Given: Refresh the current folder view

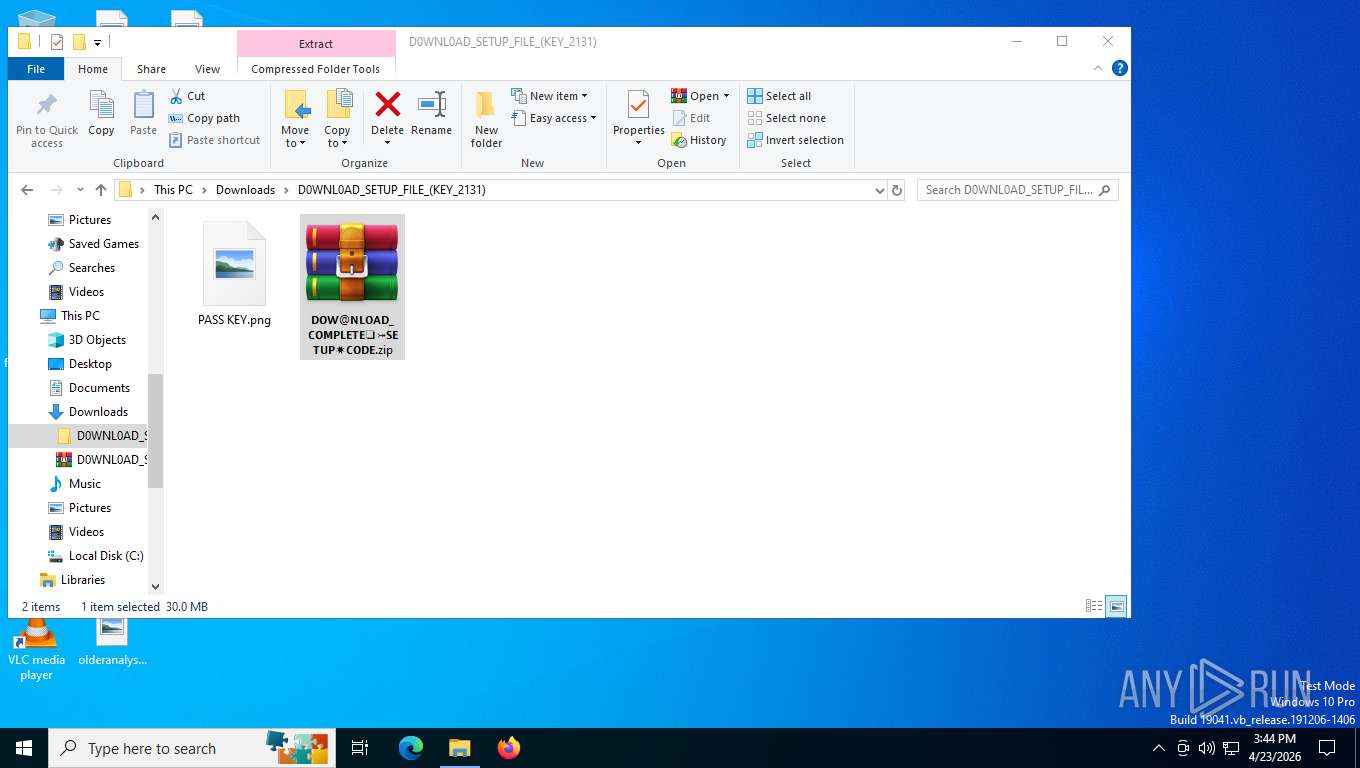Looking at the screenshot, I should click(x=897, y=190).
